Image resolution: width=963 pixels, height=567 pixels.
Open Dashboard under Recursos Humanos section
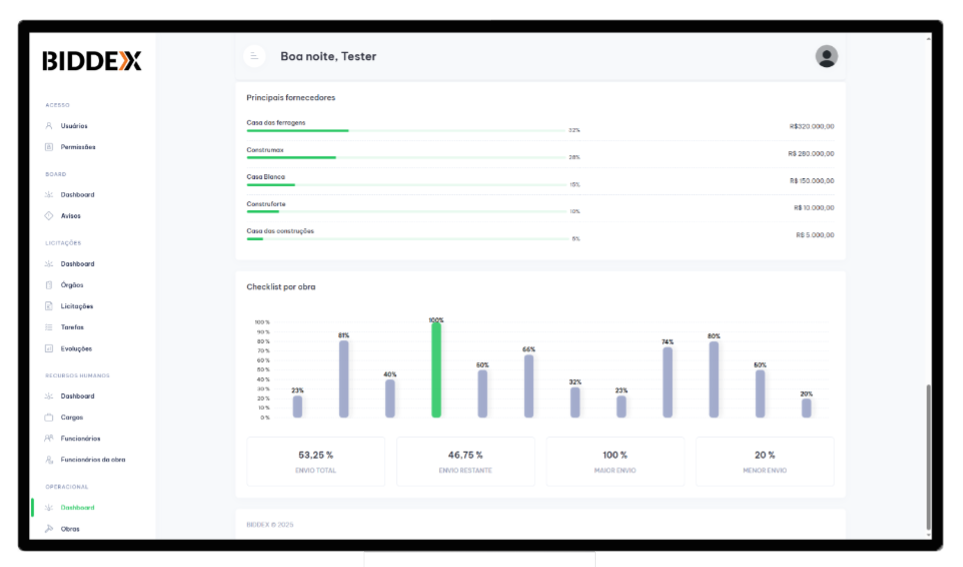(x=77, y=396)
